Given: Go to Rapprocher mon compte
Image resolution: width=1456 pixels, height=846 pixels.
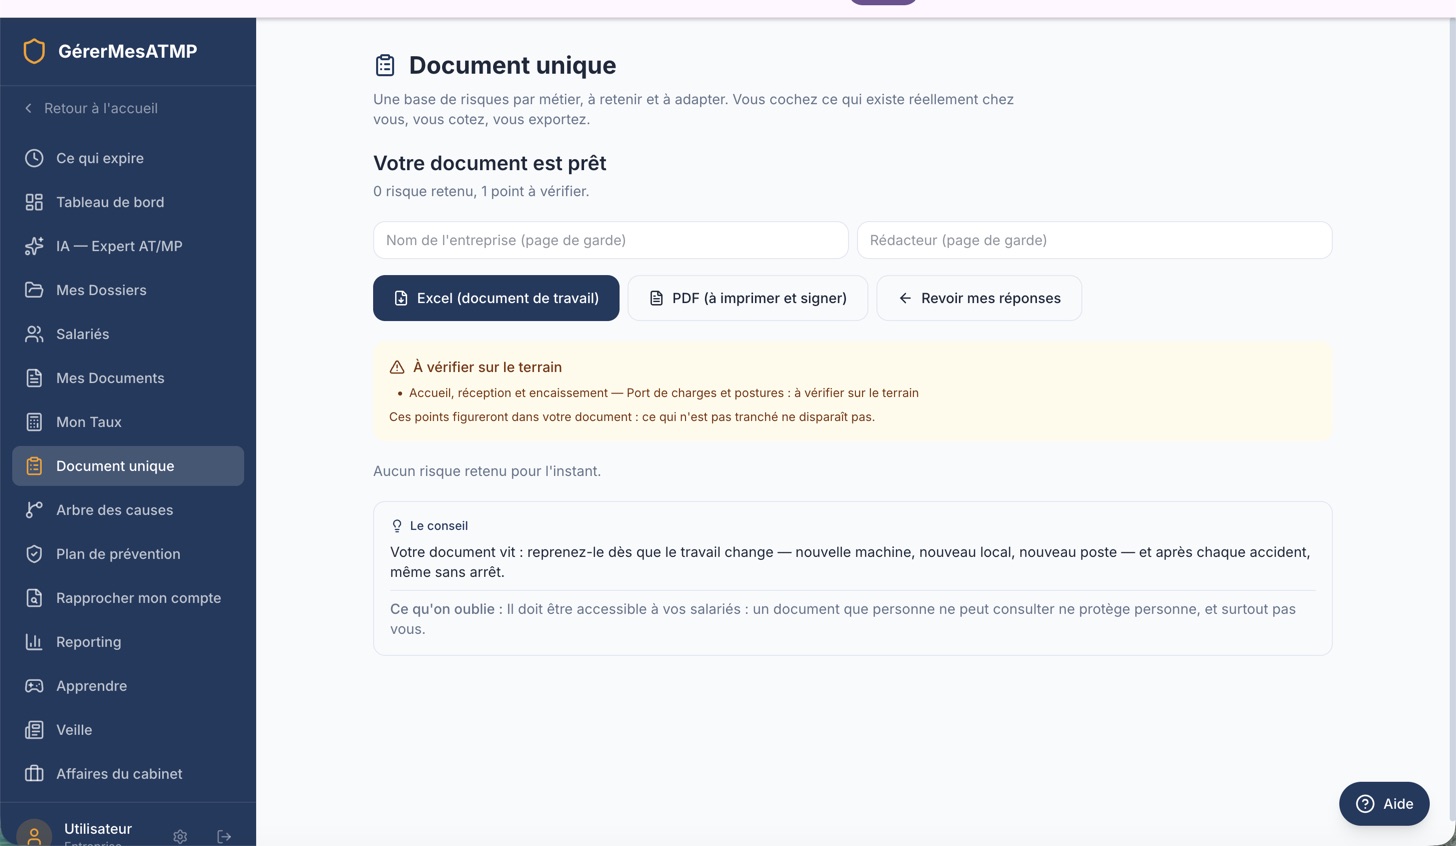Looking at the screenshot, I should [128, 598].
